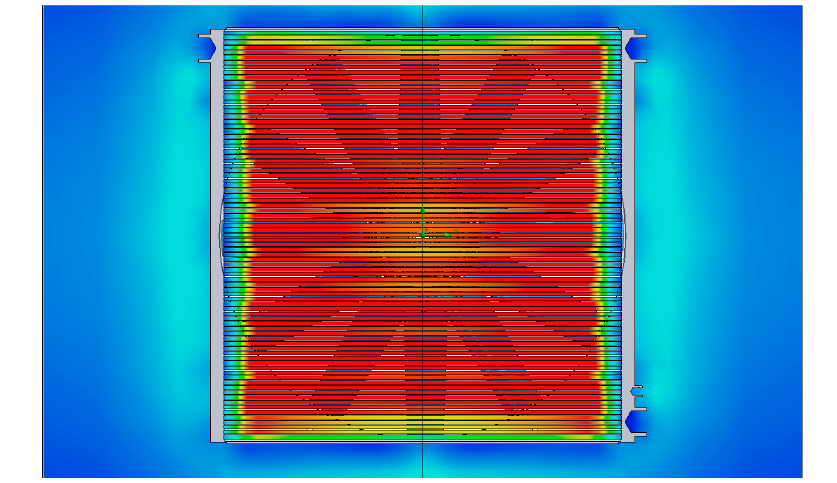Probe the orange zone just above the origin

tap(422, 200)
